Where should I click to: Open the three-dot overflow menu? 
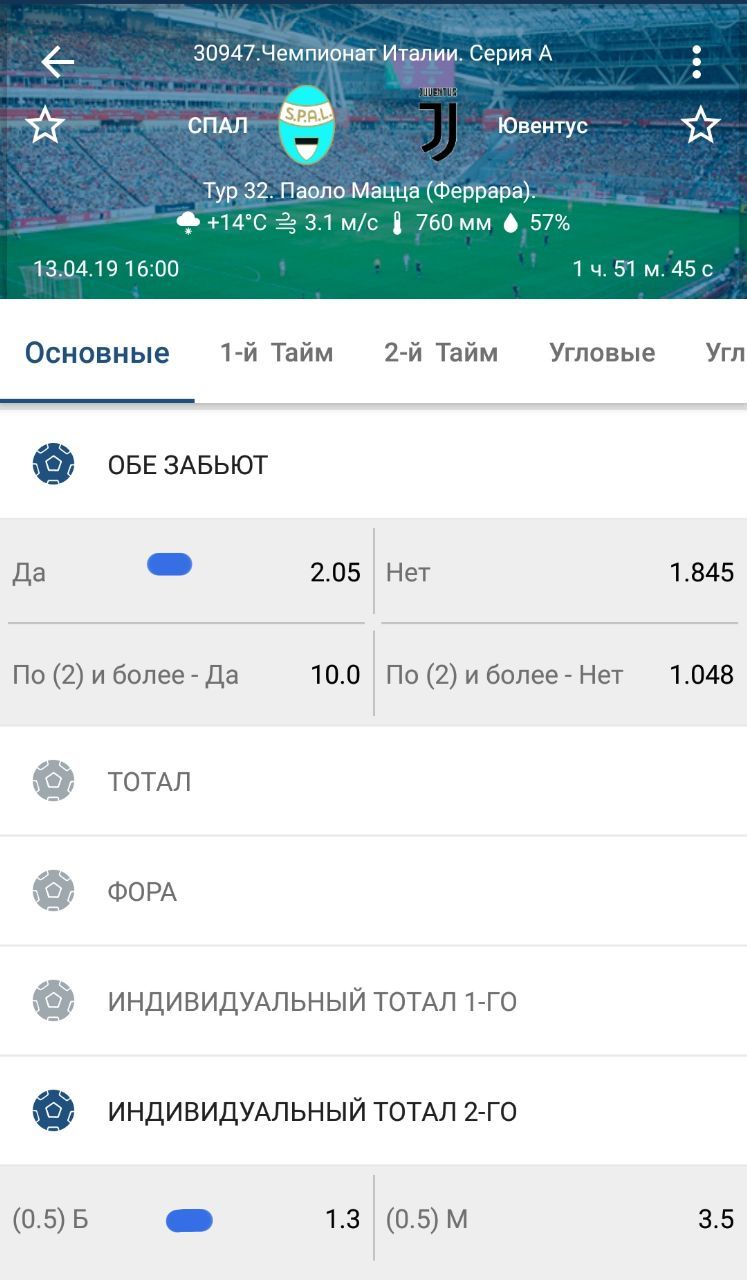(696, 63)
